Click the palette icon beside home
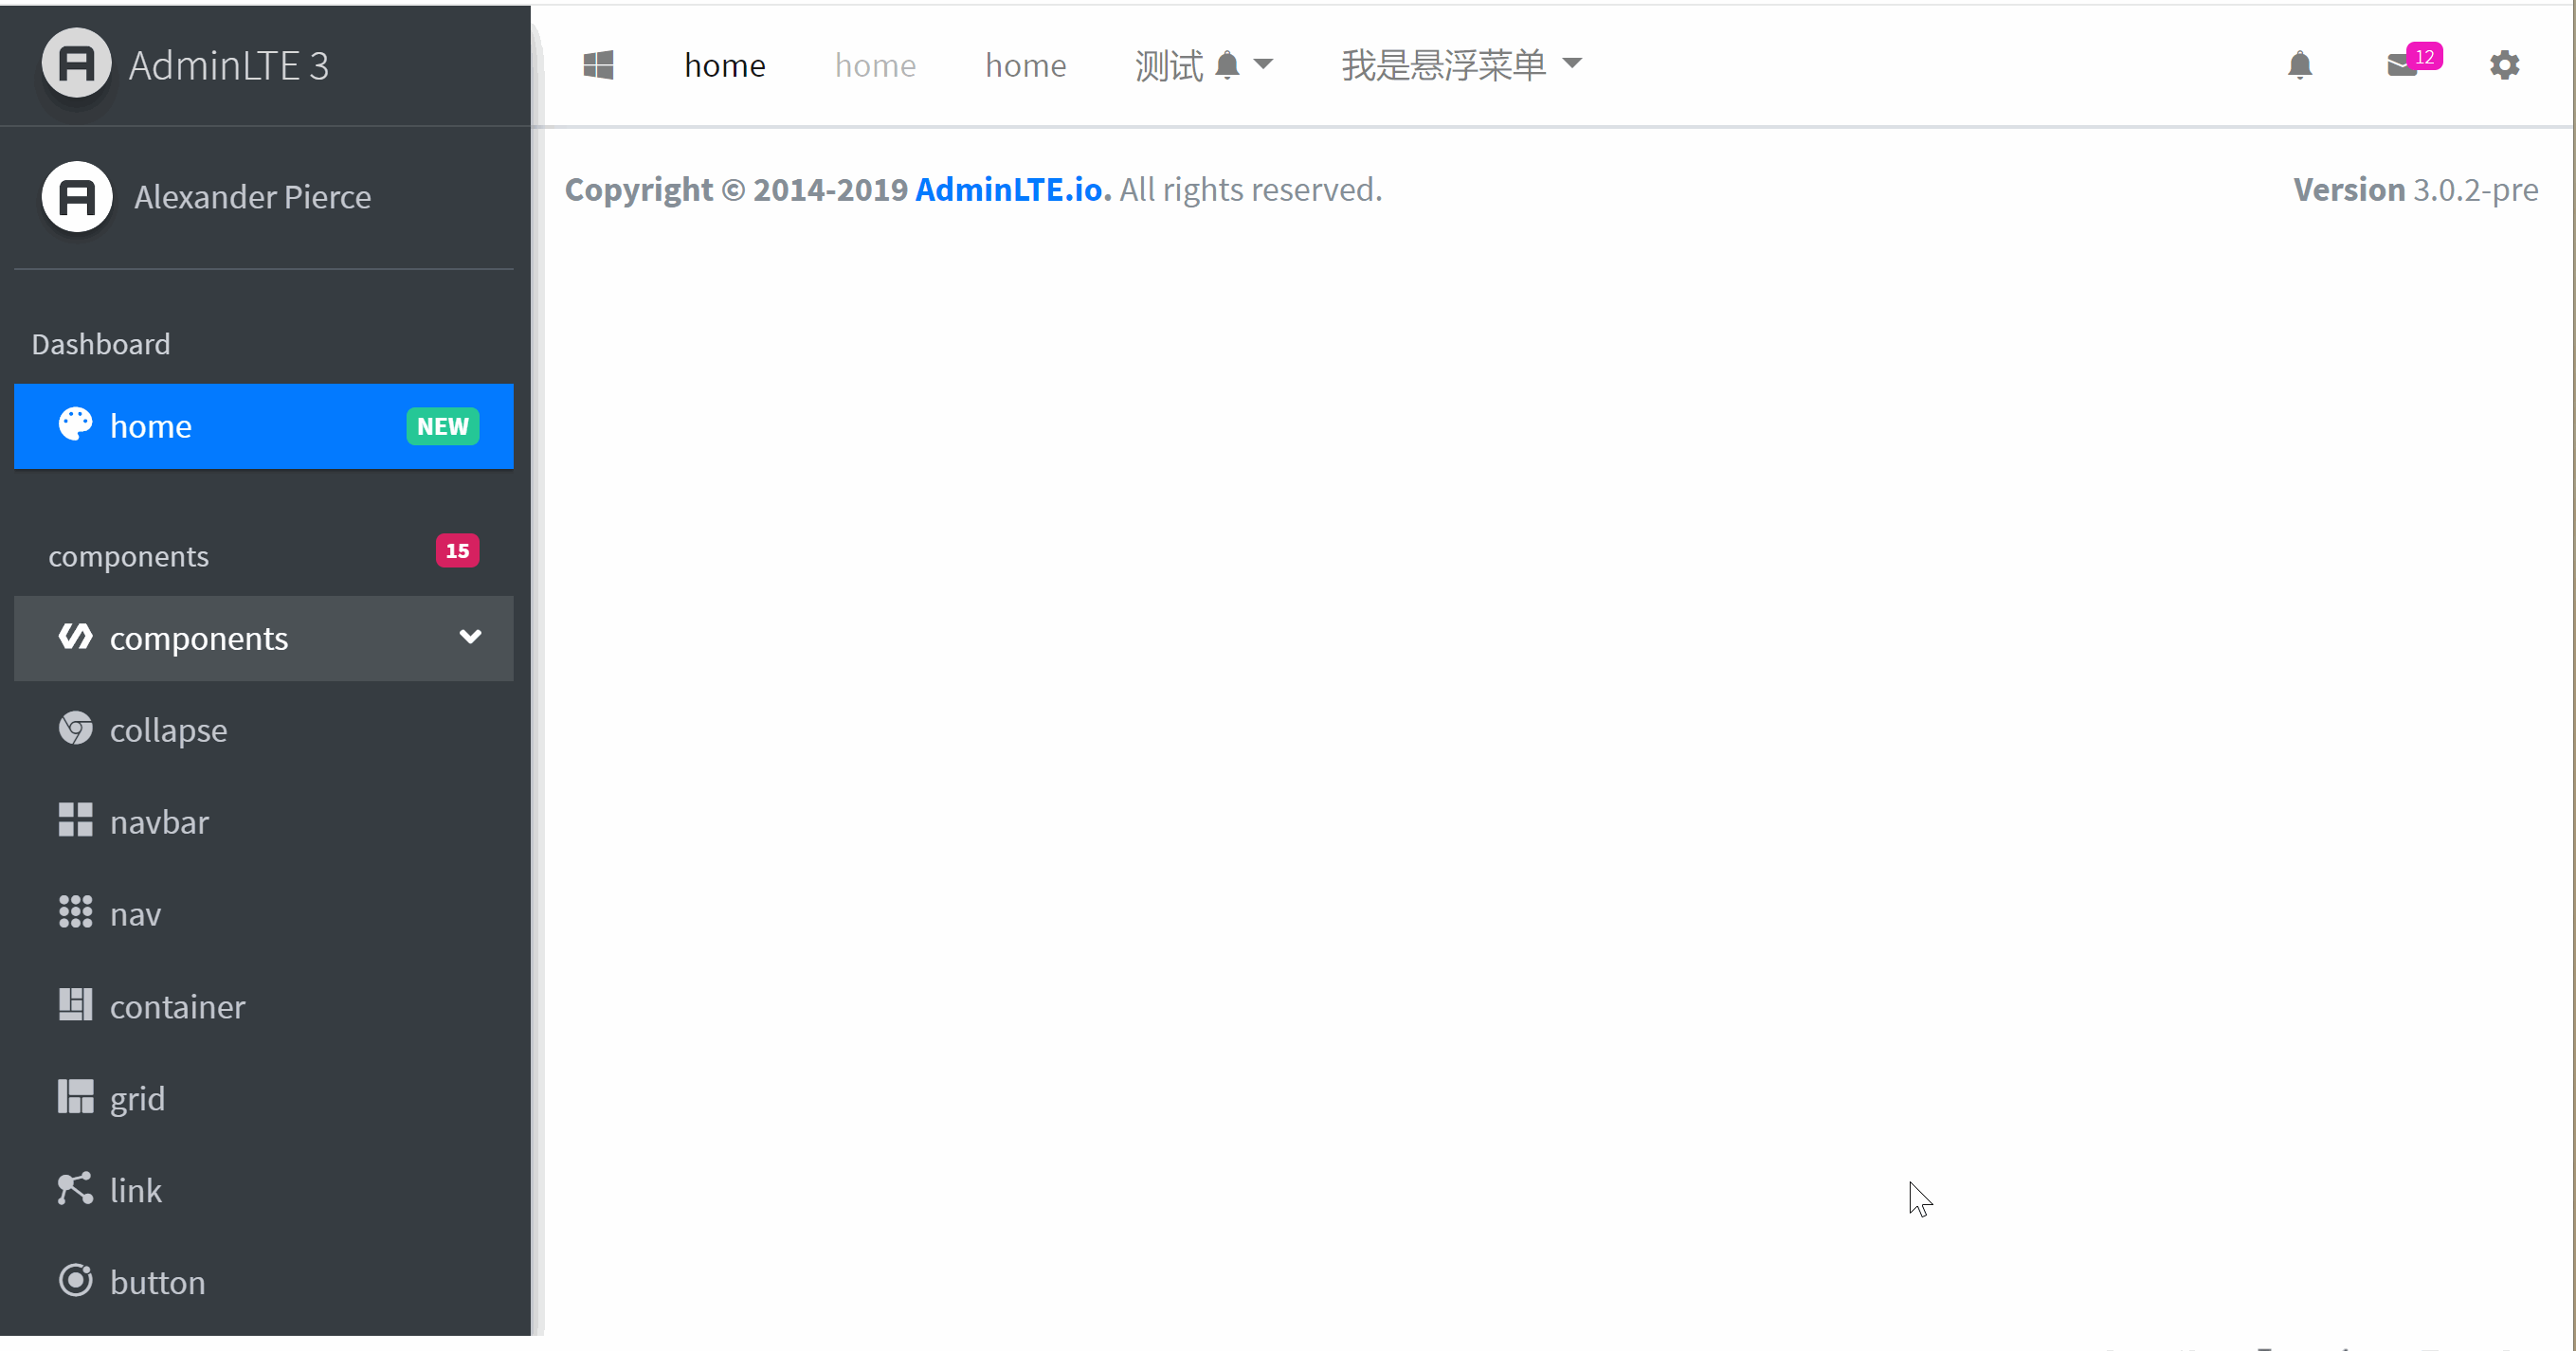The height and width of the screenshot is (1351, 2576). point(75,425)
